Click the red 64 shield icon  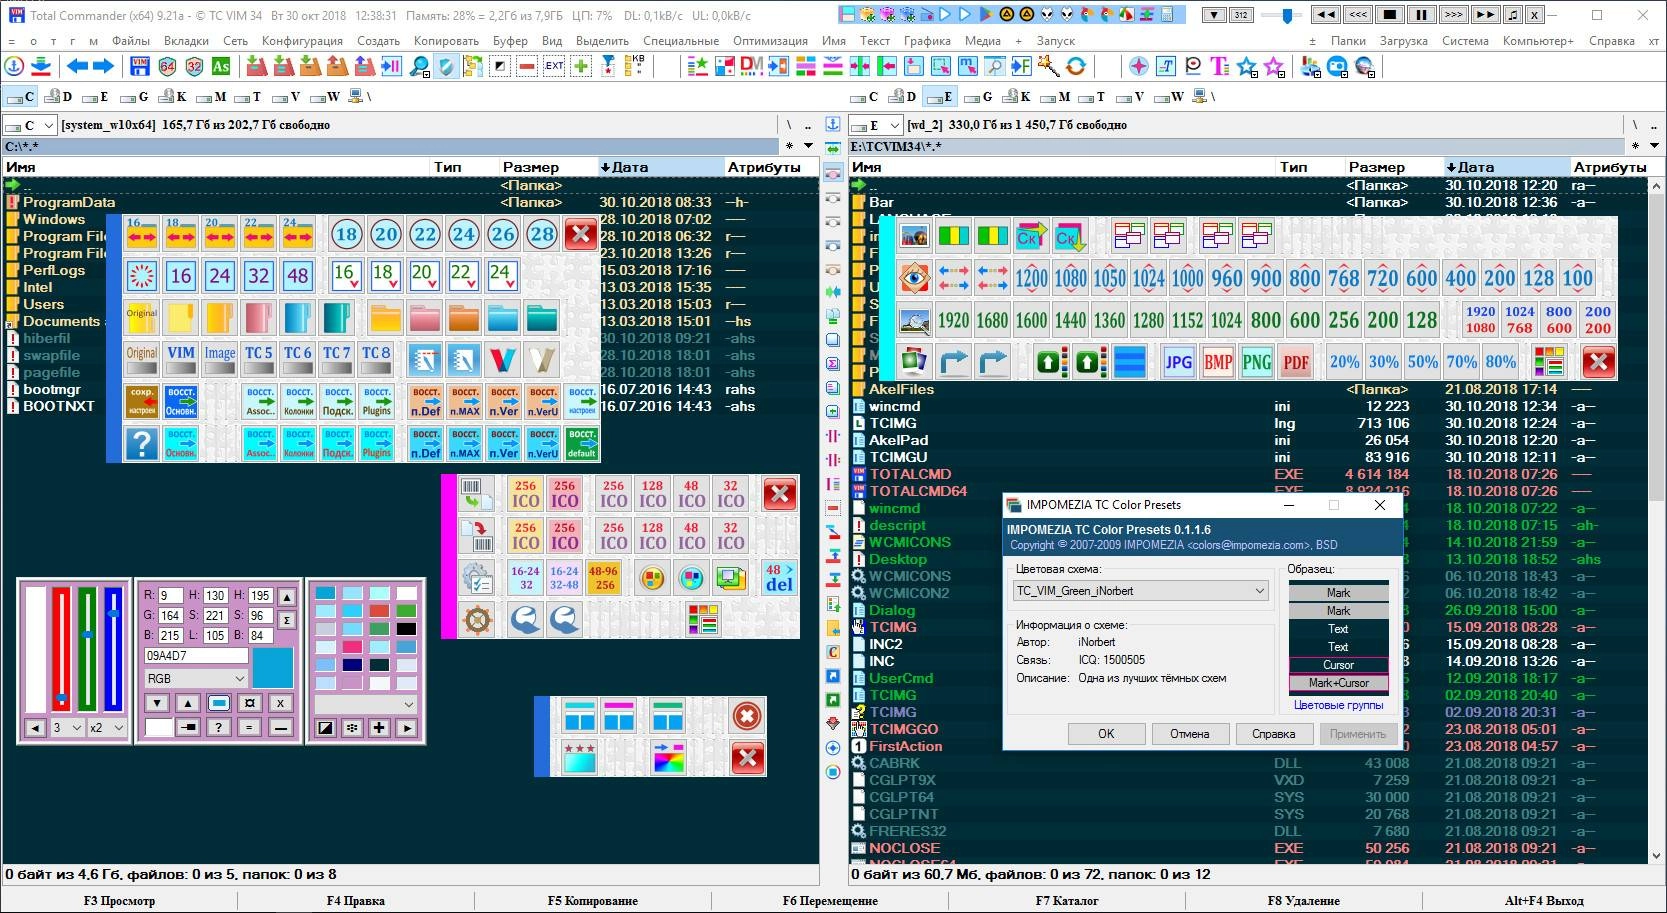pyautogui.click(x=167, y=67)
